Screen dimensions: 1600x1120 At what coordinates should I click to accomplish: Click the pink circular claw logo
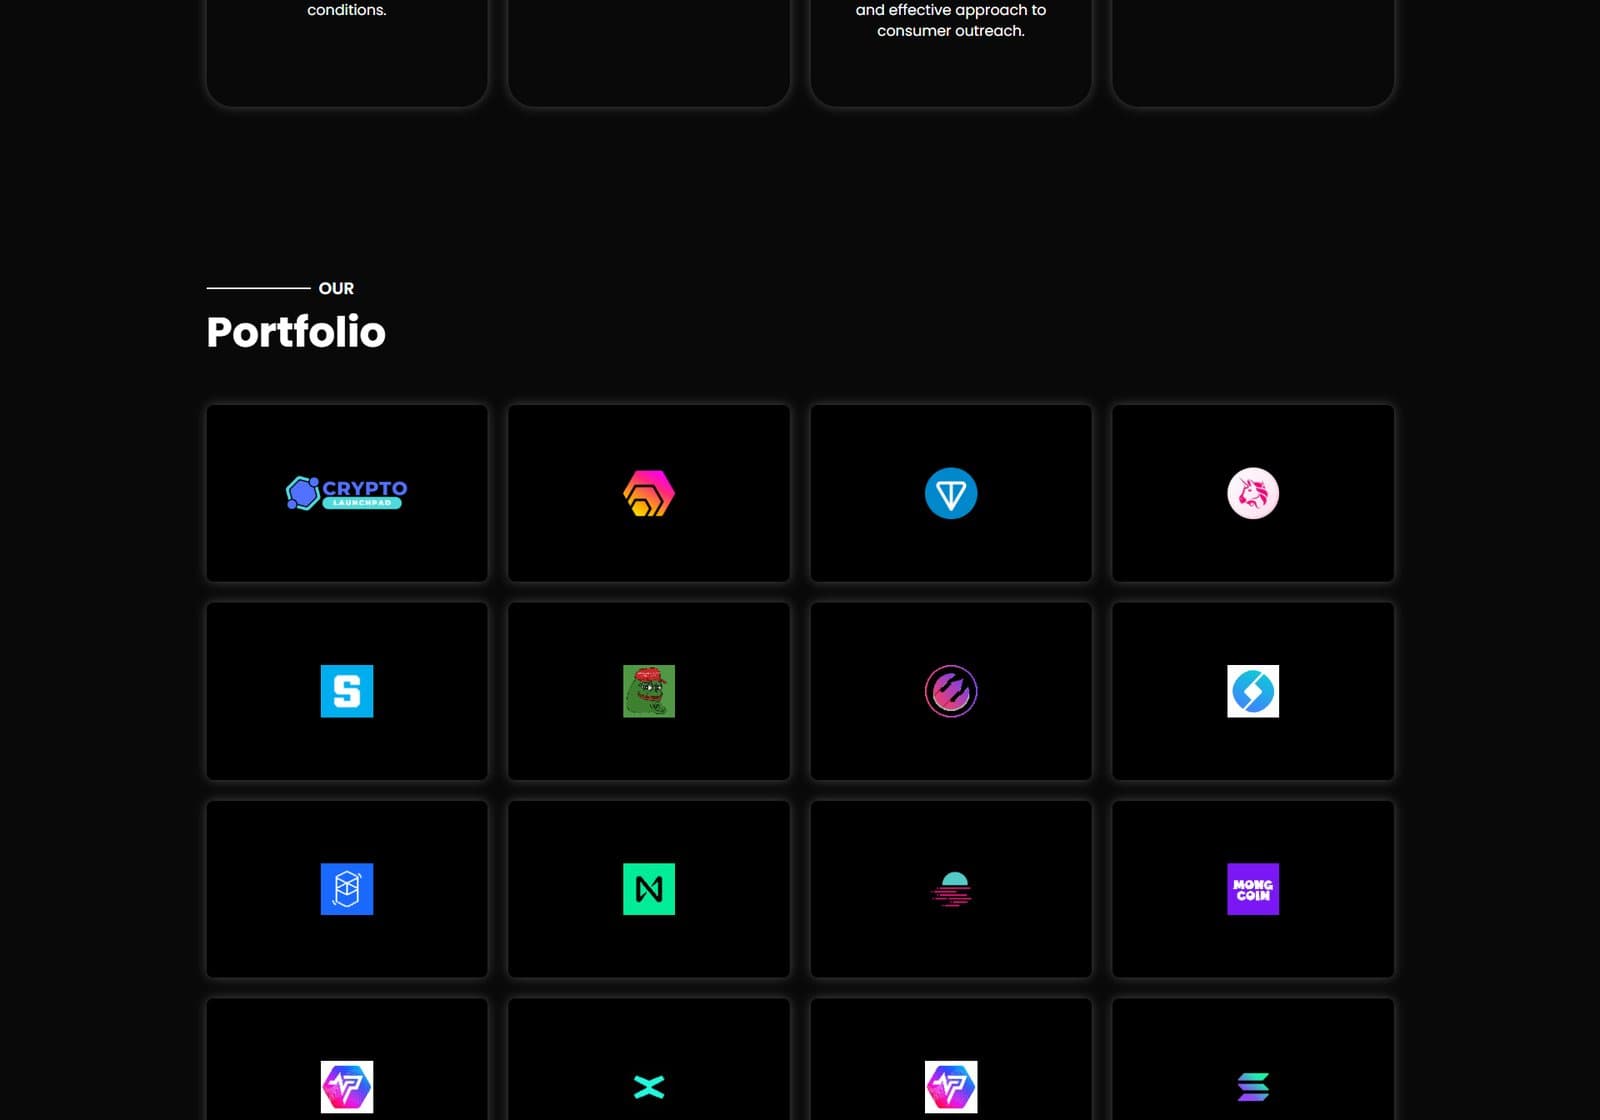(951, 691)
